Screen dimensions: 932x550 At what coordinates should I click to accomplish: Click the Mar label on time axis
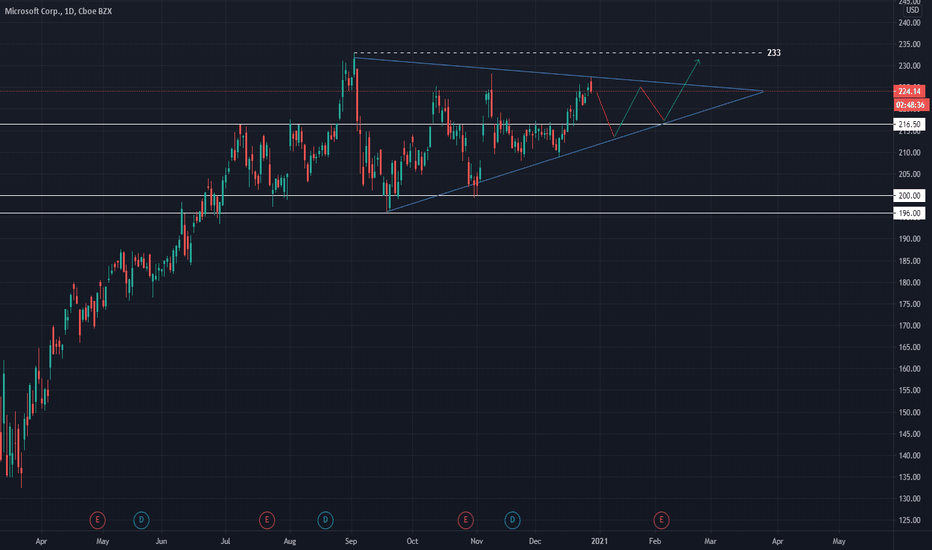coord(710,541)
